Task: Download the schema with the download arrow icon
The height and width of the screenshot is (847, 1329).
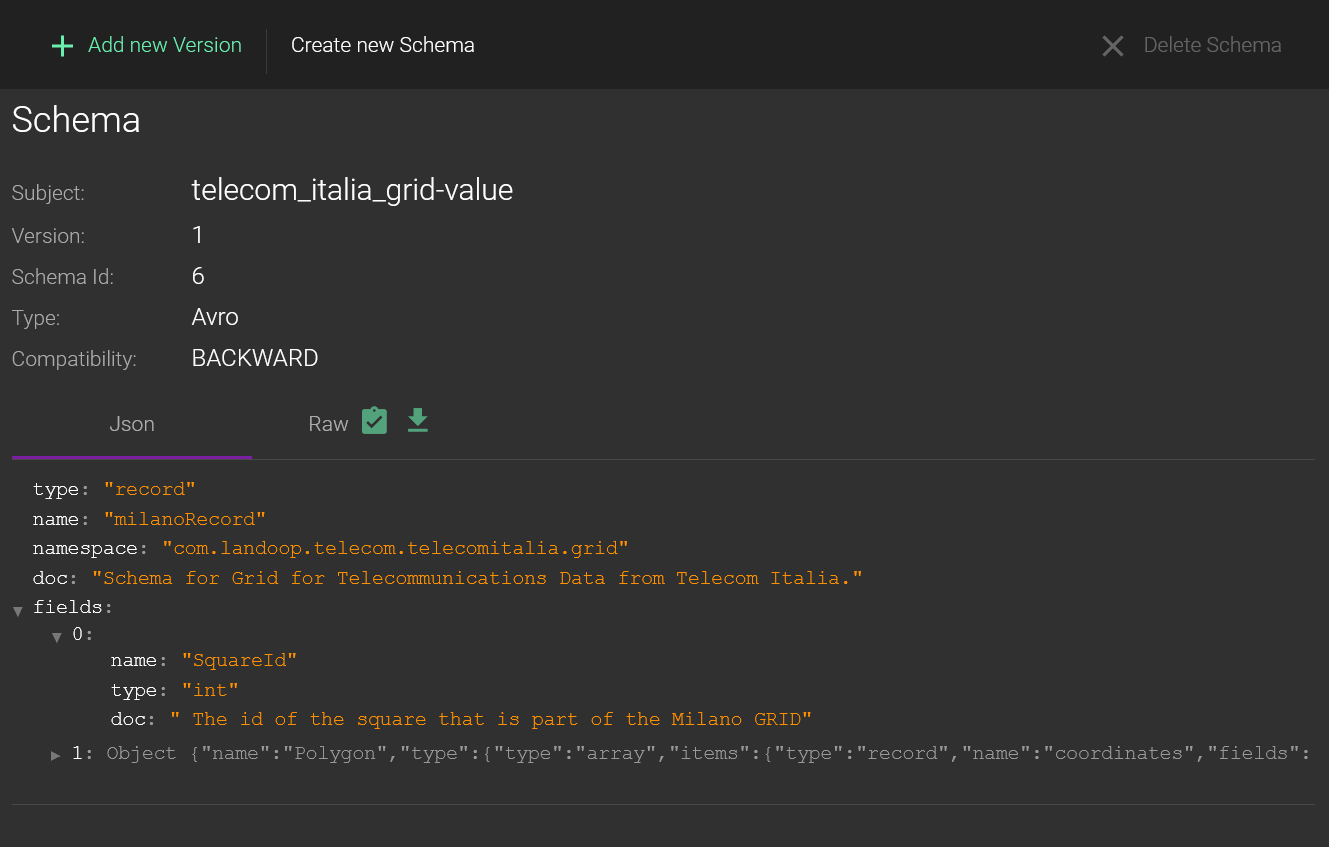Action: coord(418,421)
